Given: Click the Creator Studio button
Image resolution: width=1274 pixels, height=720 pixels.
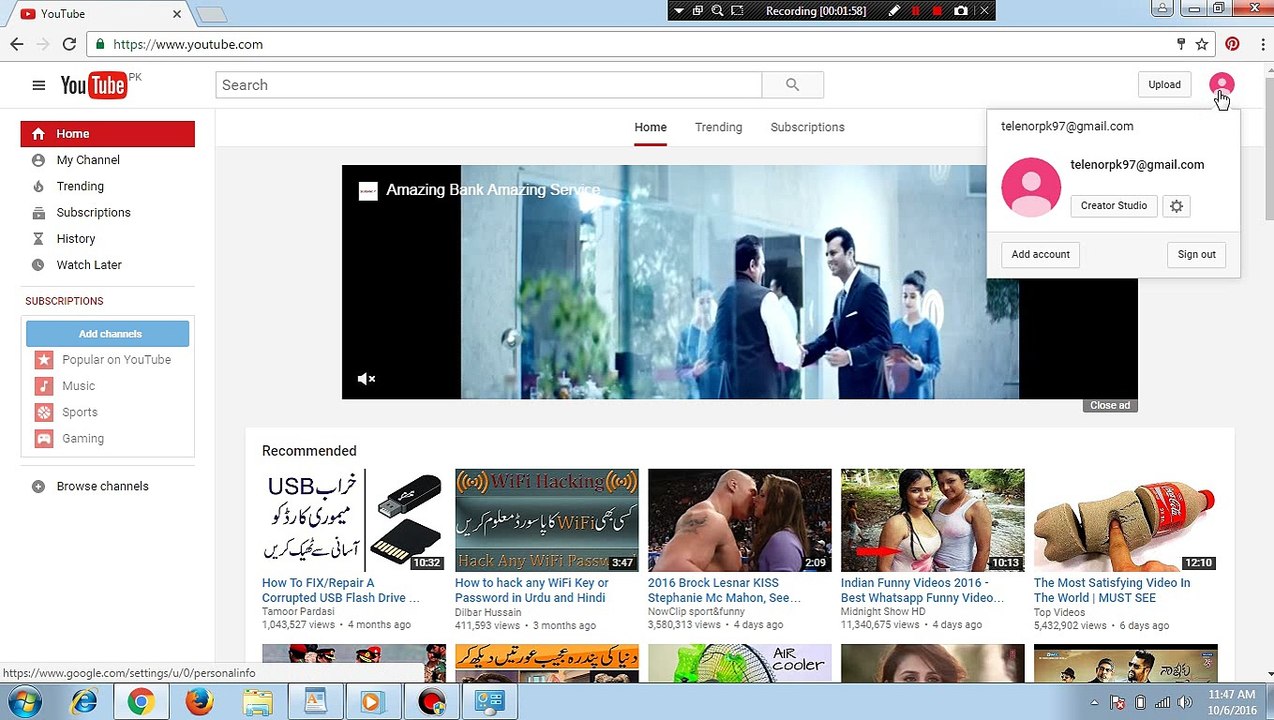Looking at the screenshot, I should pyautogui.click(x=1113, y=206).
